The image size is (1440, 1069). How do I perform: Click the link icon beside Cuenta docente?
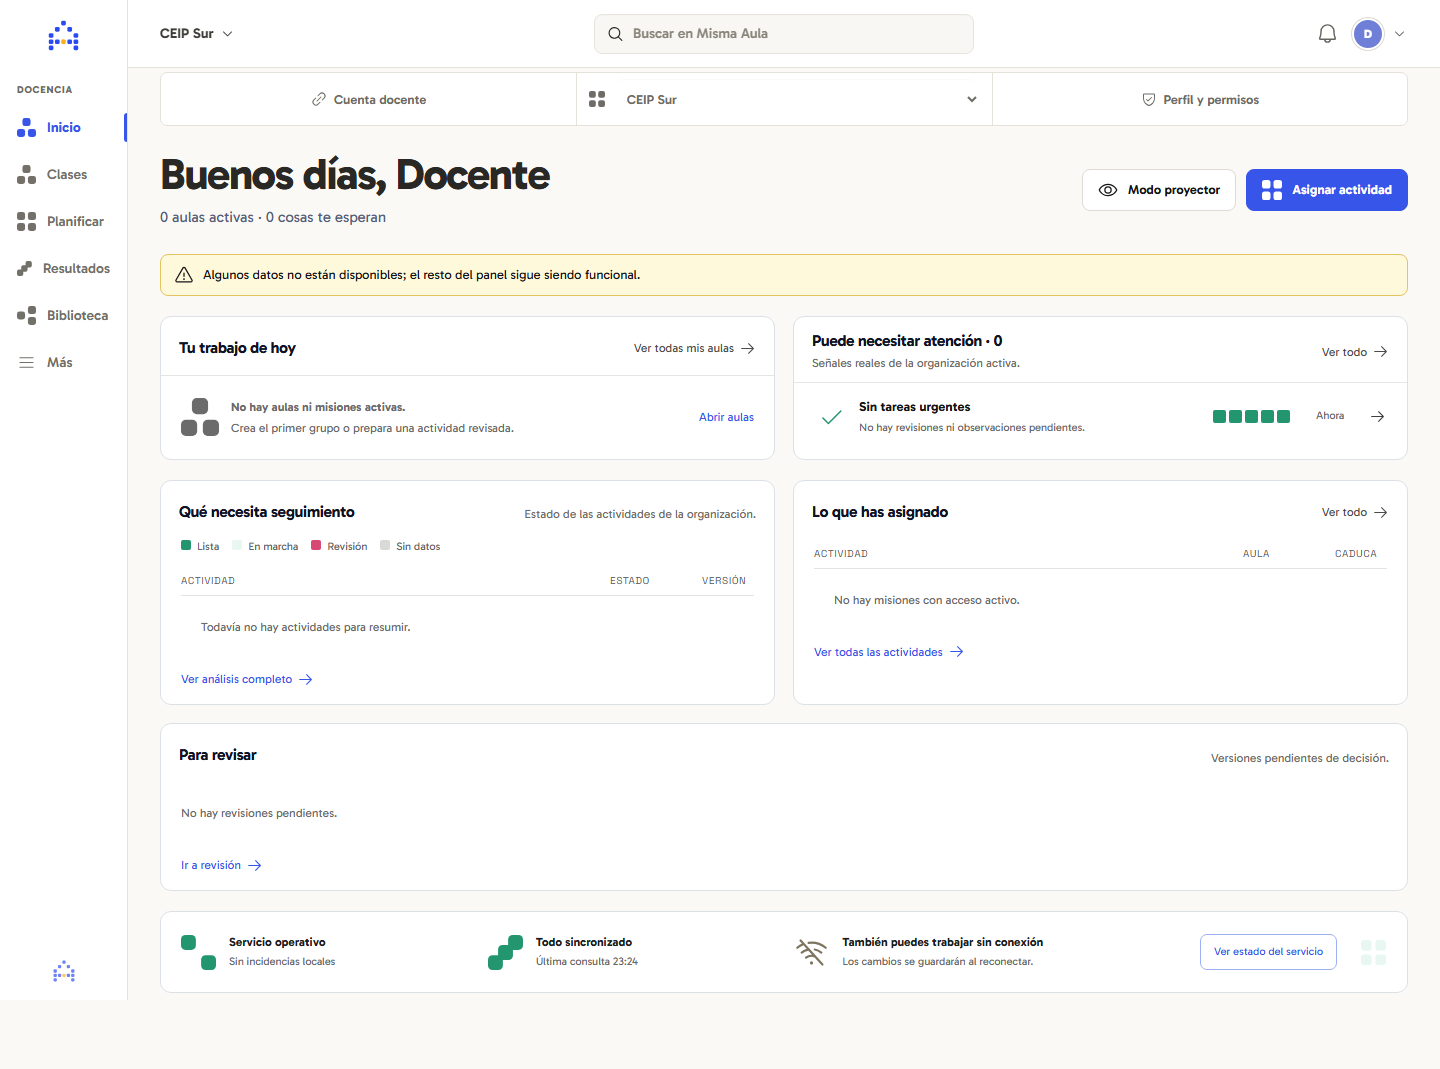click(x=319, y=99)
